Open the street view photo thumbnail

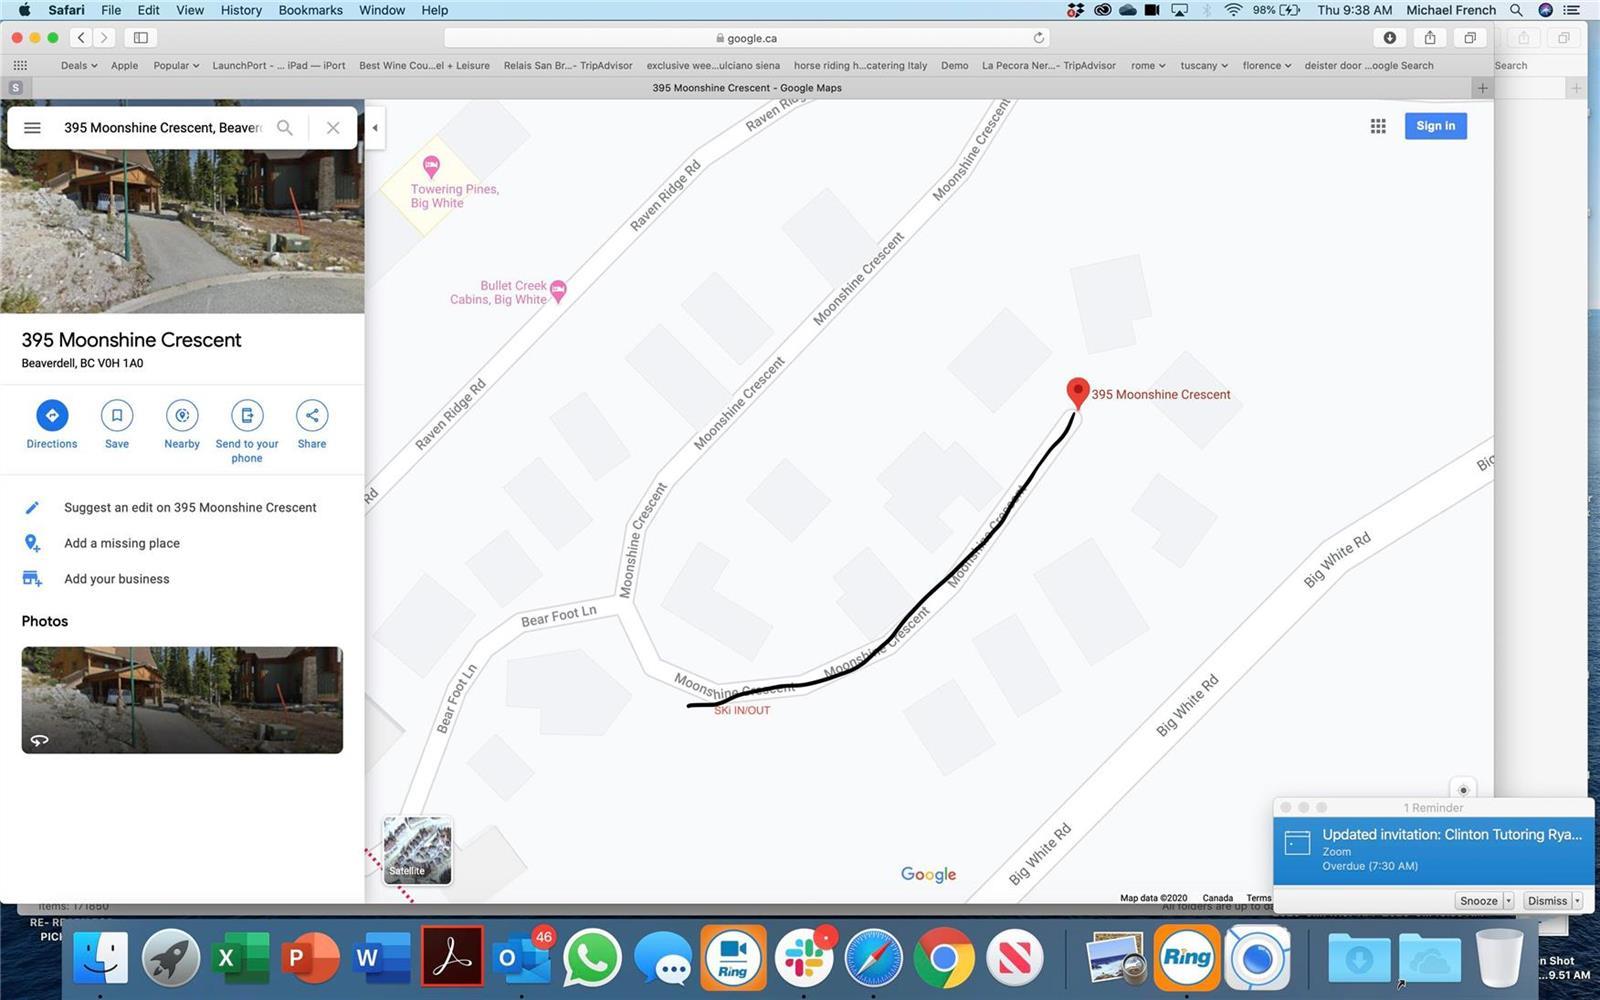click(182, 700)
